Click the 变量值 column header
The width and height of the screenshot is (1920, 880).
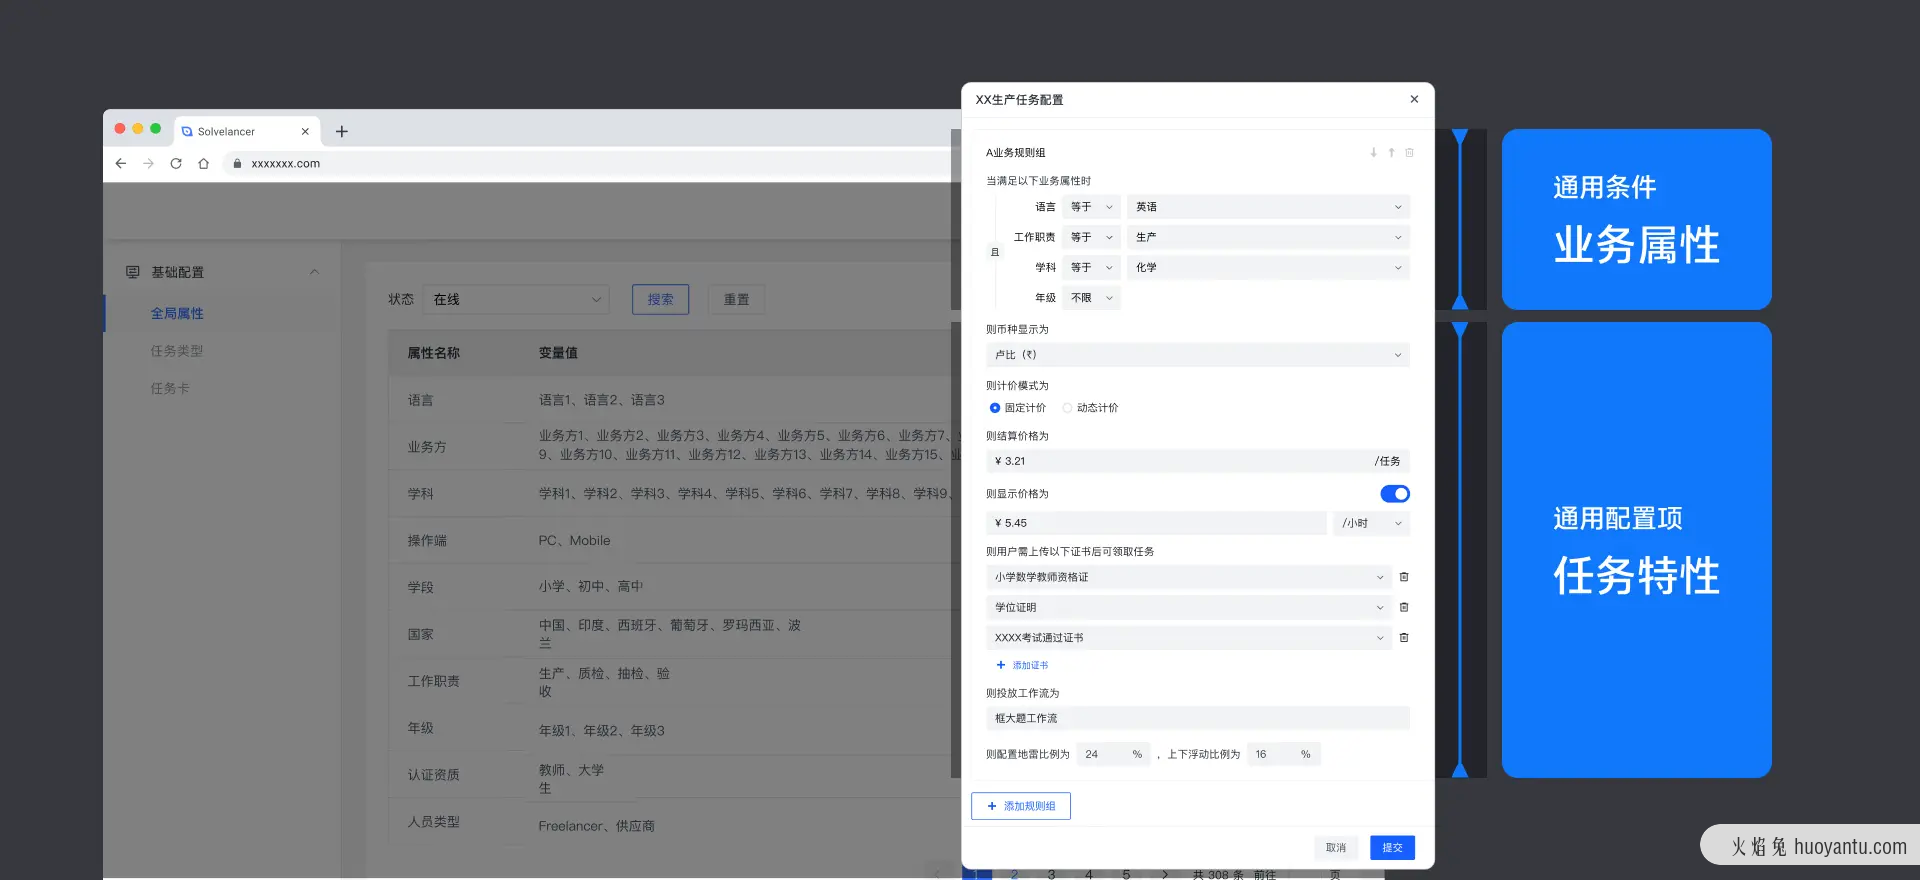pos(558,353)
